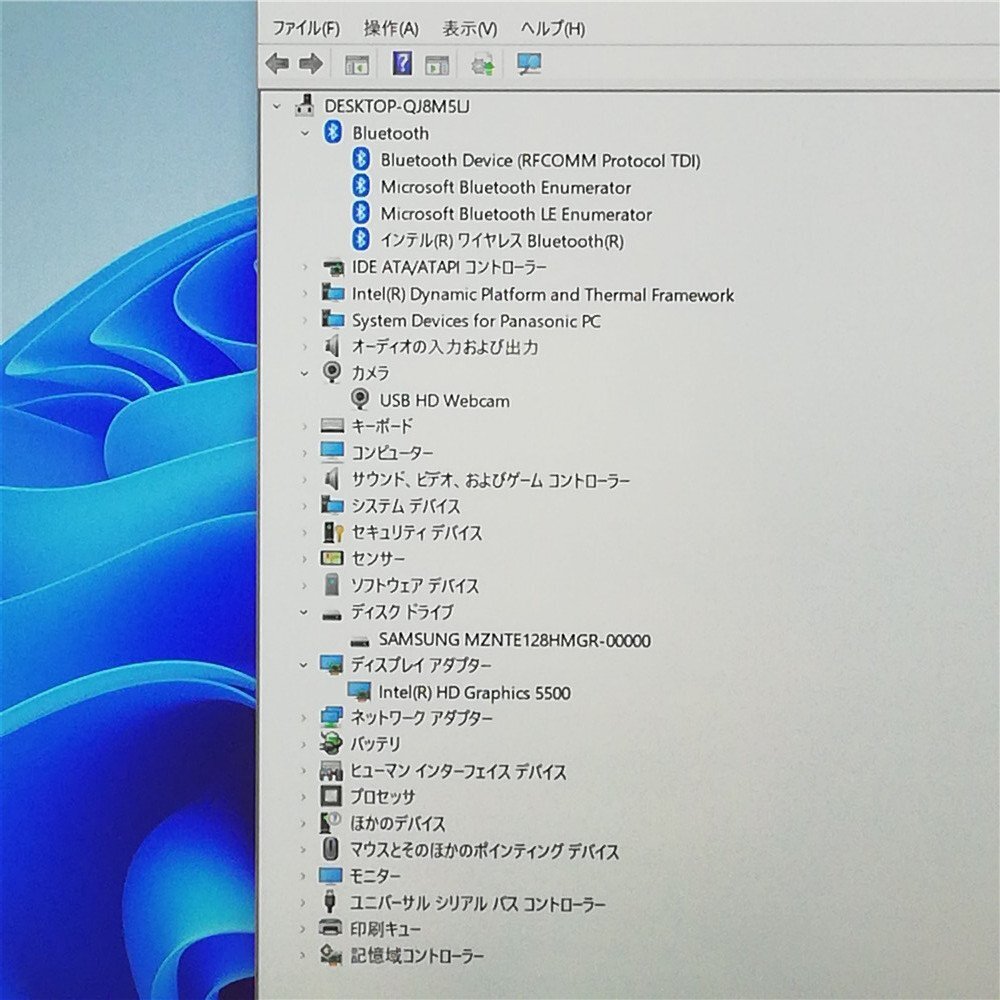This screenshot has width=1000, height=1000.
Task: Select SAMSUNG MZNTE128HMGR-00000 text
Action: pos(515,640)
